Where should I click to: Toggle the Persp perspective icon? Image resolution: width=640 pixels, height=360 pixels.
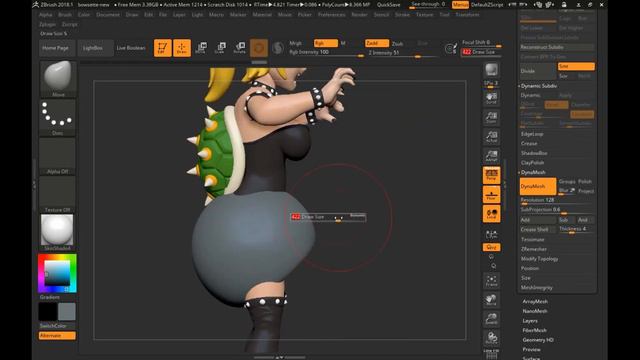491,175
